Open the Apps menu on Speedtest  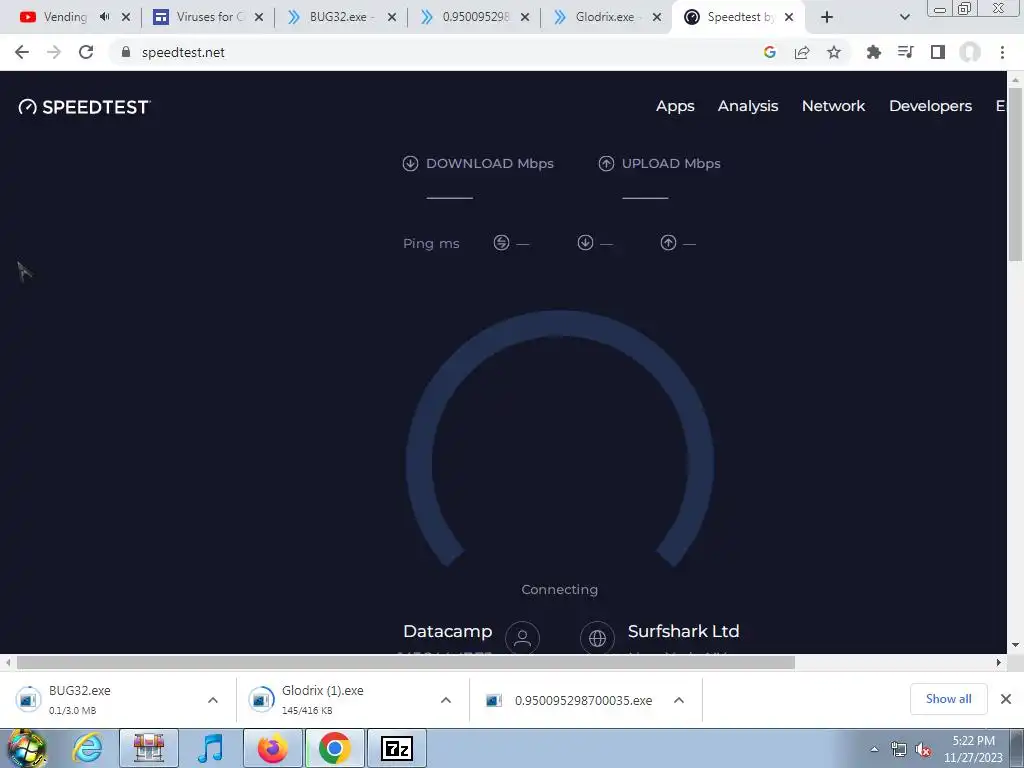[675, 106]
